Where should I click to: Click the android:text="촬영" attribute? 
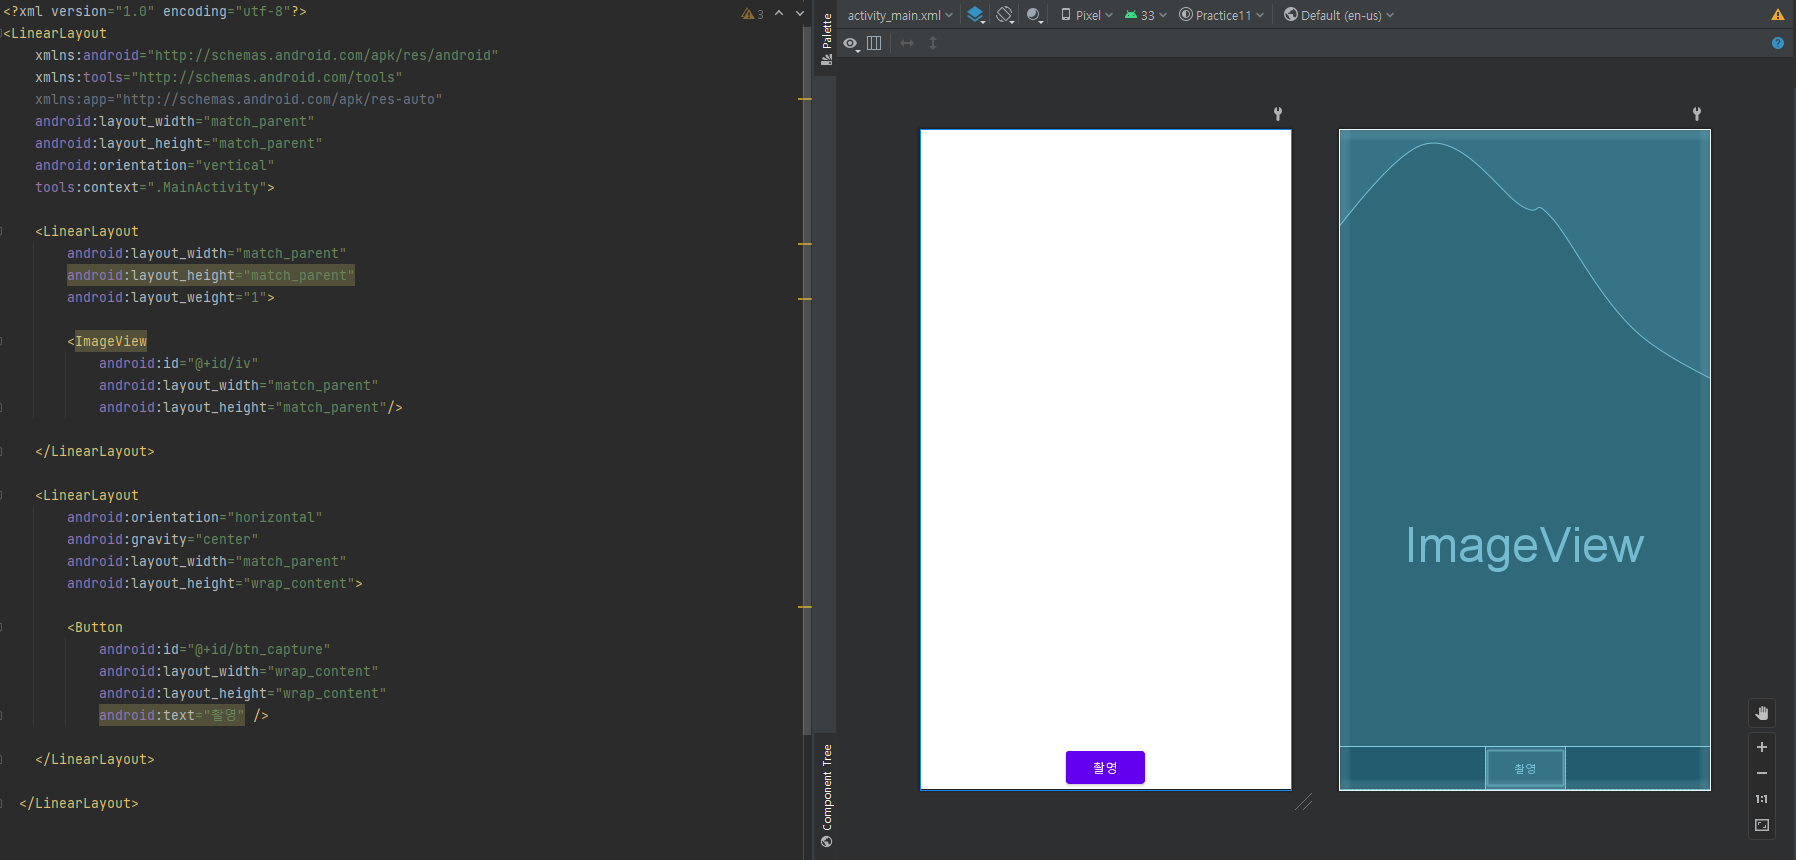click(171, 715)
